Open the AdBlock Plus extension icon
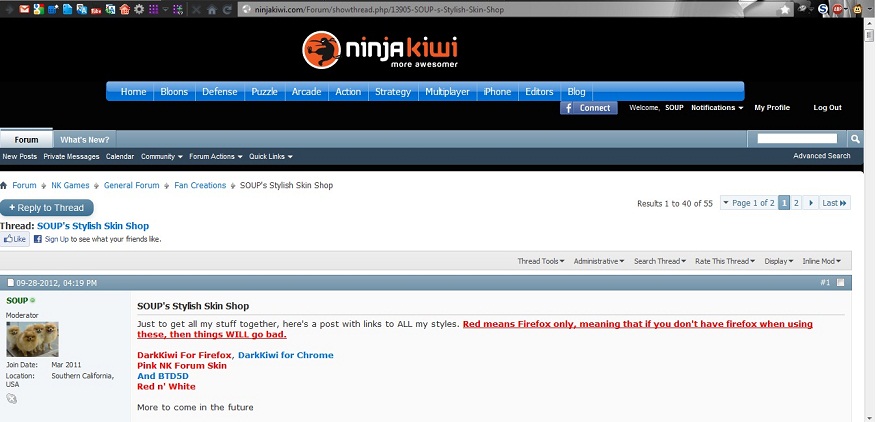Image resolution: width=876 pixels, height=422 pixels. pos(838,9)
